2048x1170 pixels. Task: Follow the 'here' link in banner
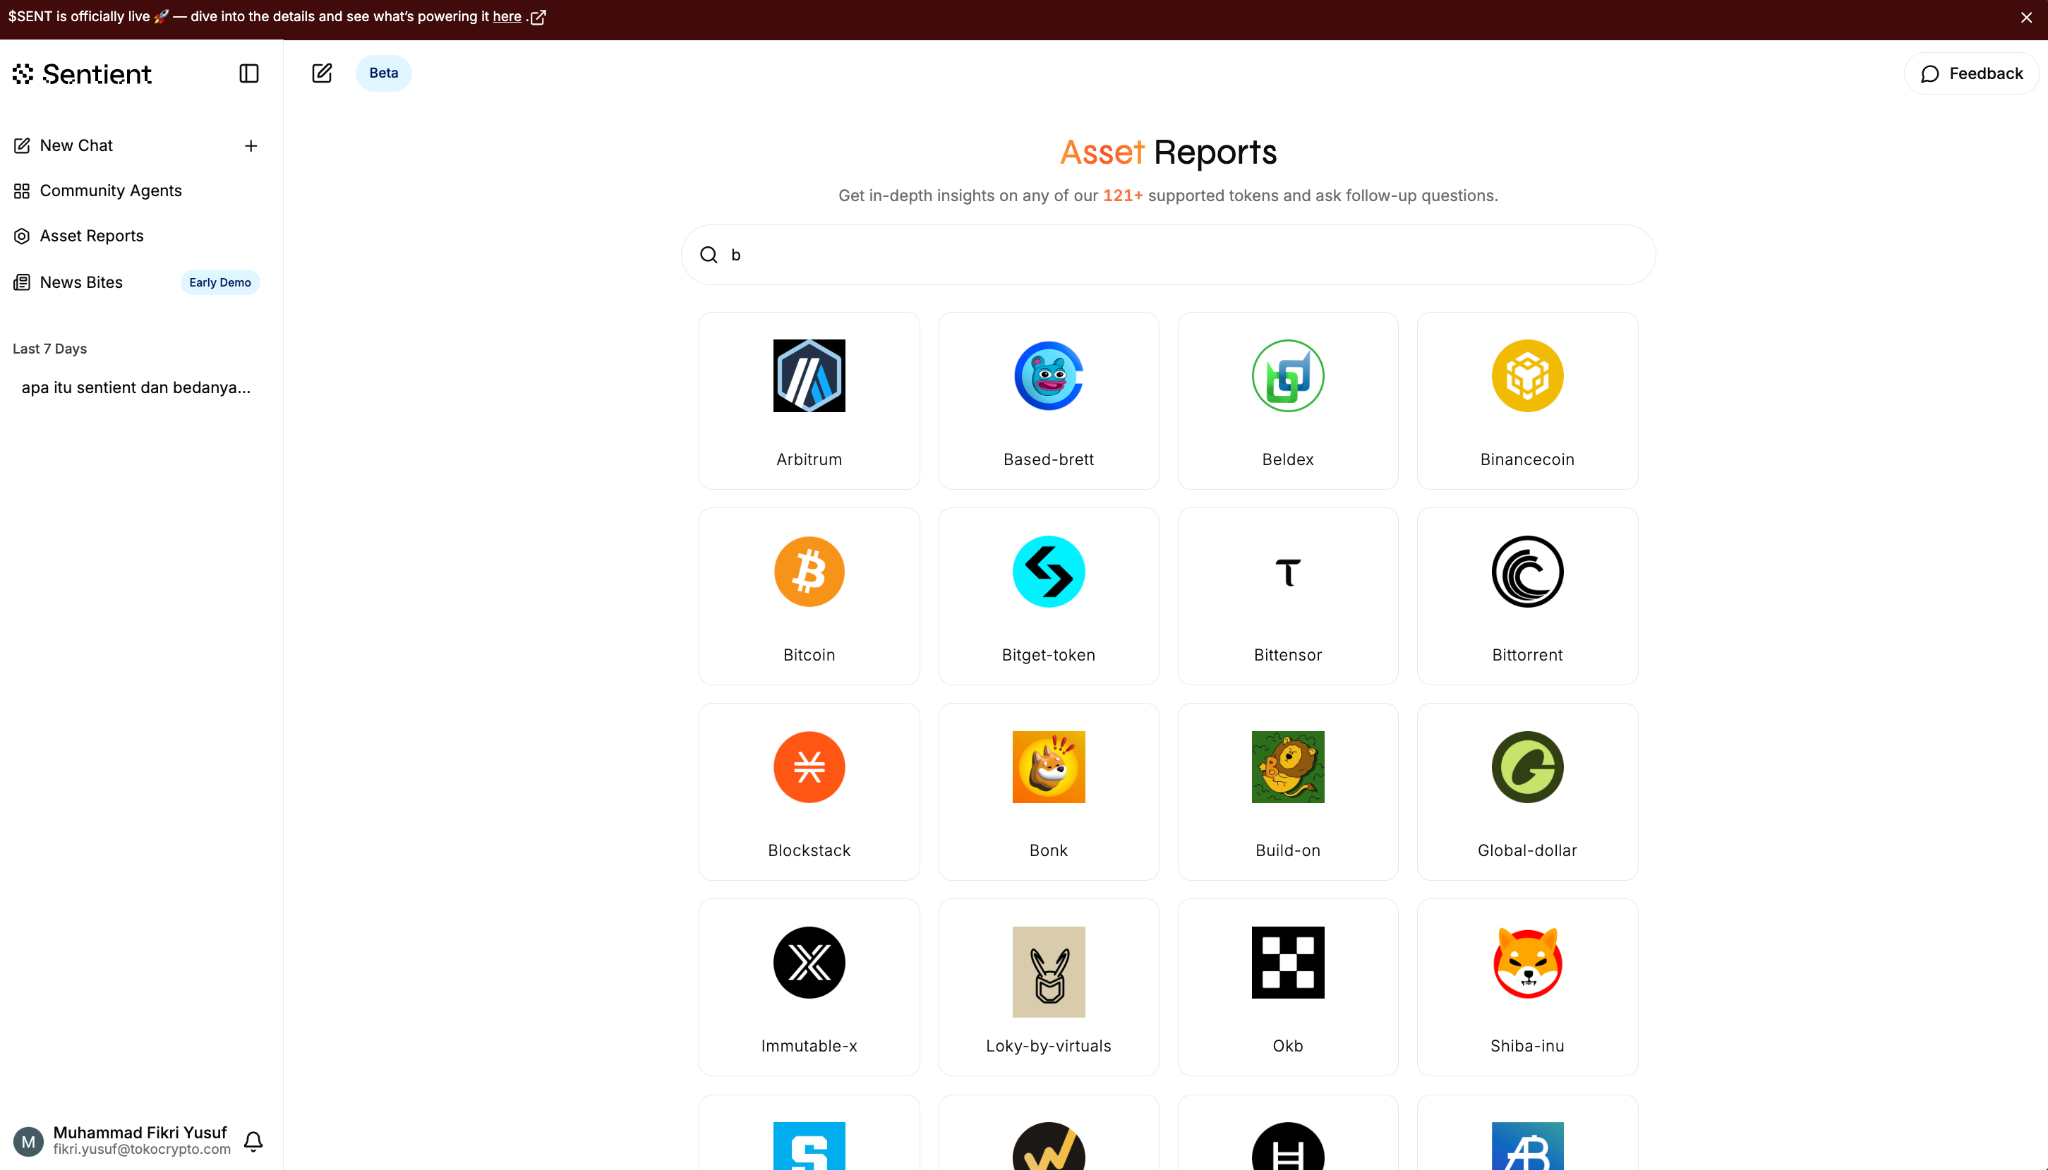[507, 17]
